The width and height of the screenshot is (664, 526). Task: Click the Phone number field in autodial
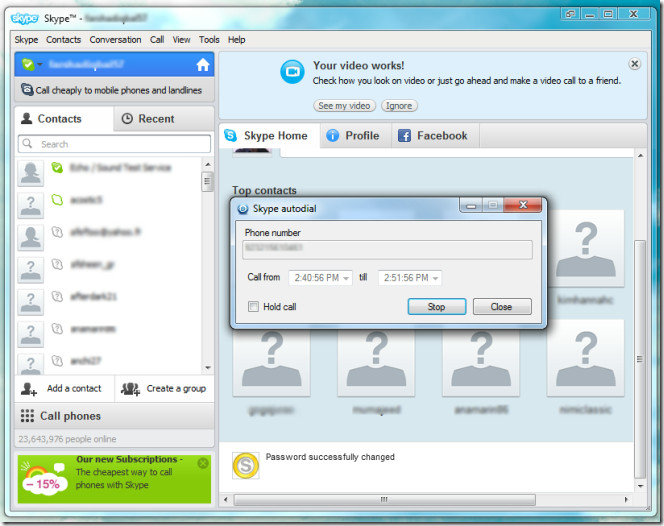(387, 249)
